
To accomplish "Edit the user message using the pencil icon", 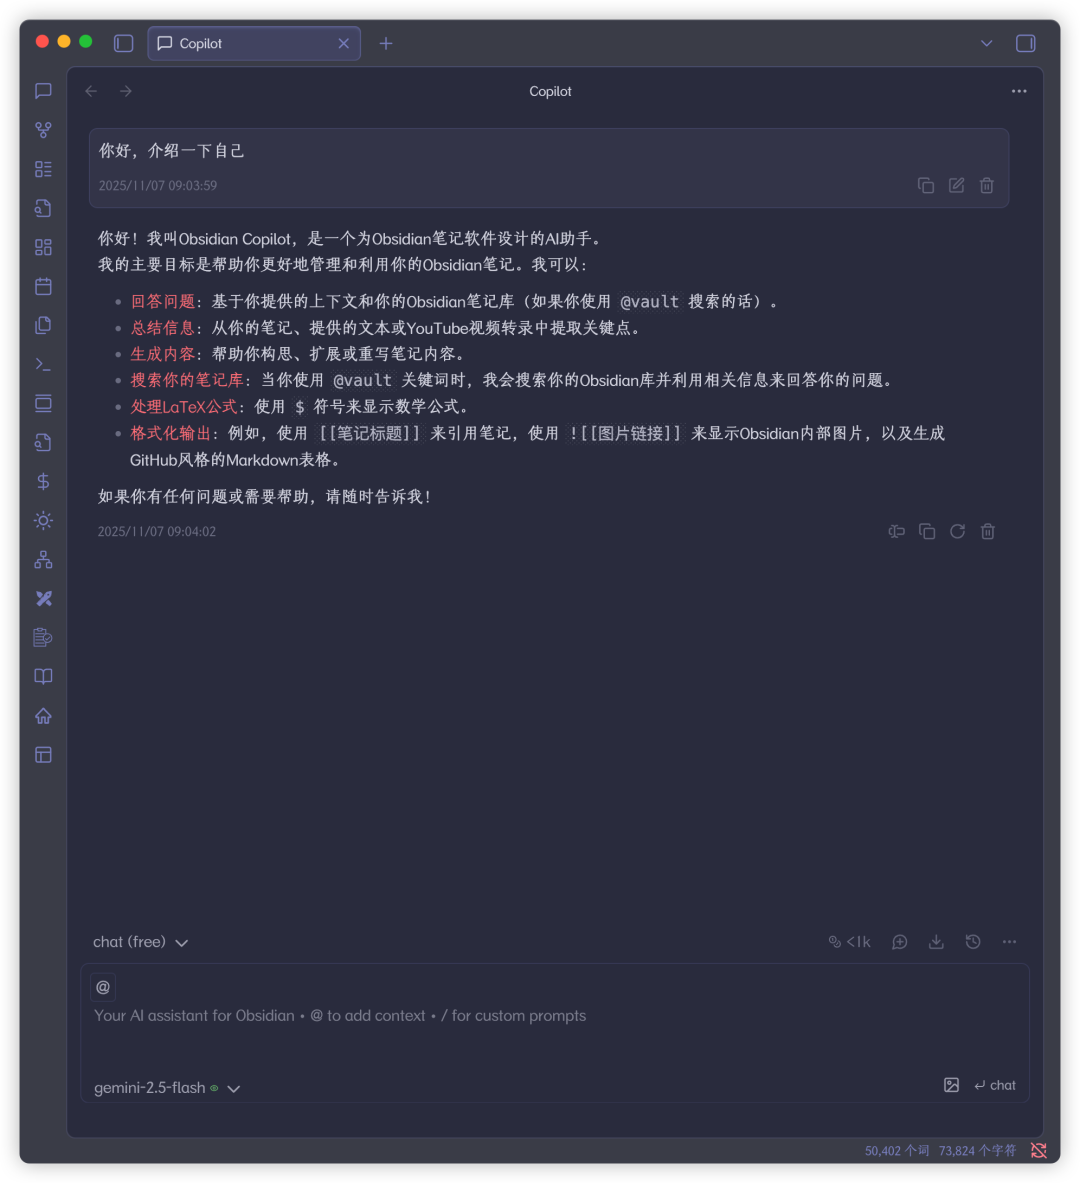I will click(x=956, y=185).
